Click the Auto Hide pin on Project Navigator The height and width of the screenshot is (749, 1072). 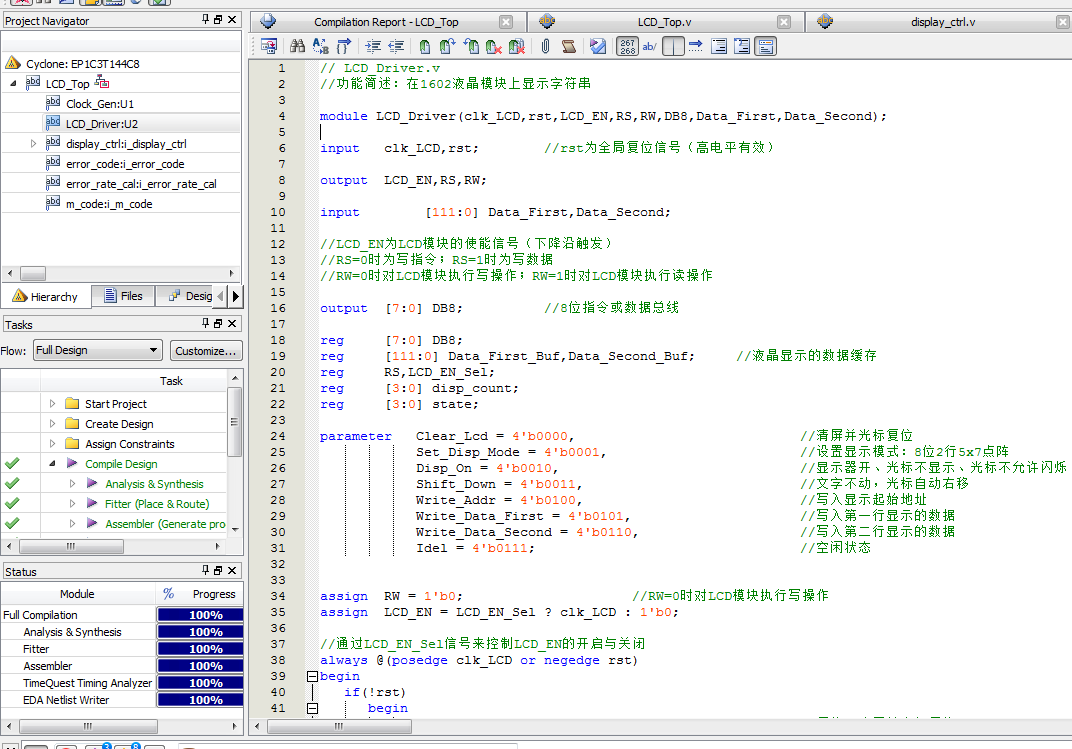point(206,20)
